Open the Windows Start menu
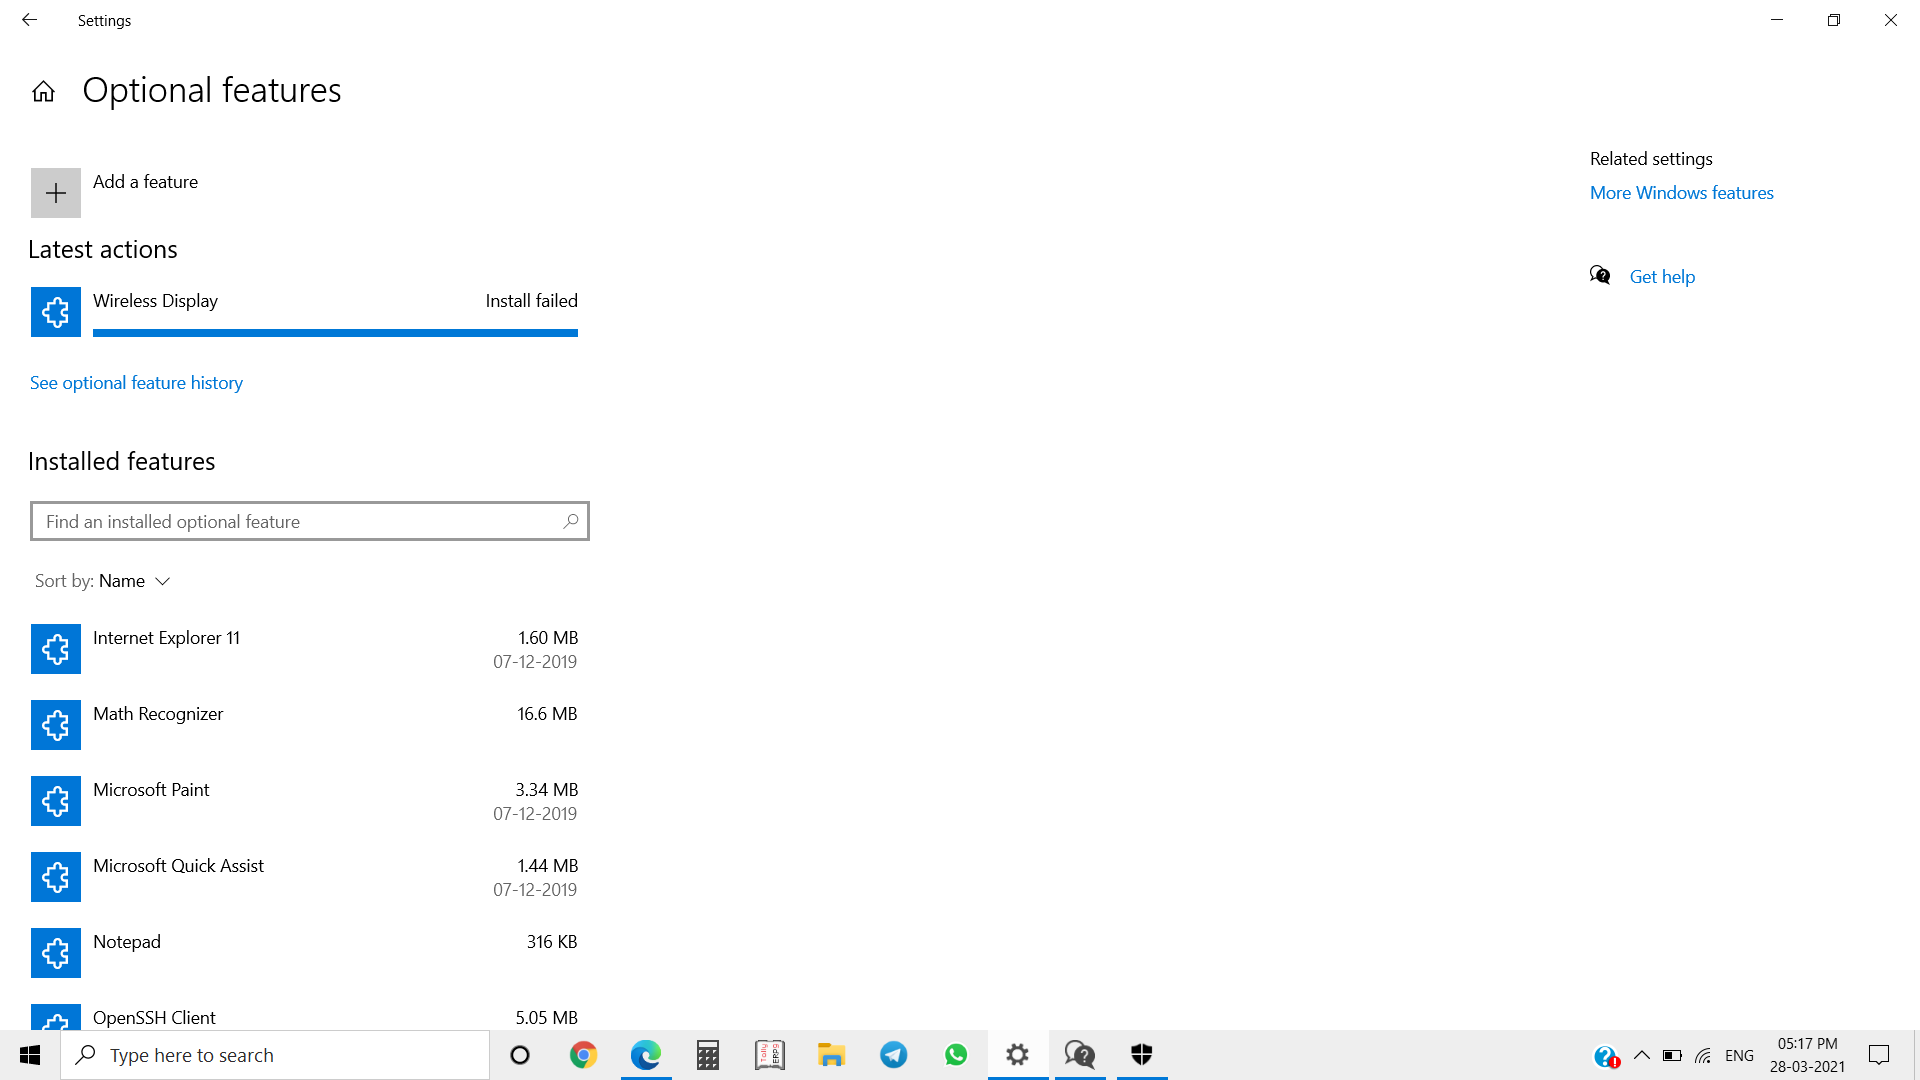 [x=30, y=1055]
